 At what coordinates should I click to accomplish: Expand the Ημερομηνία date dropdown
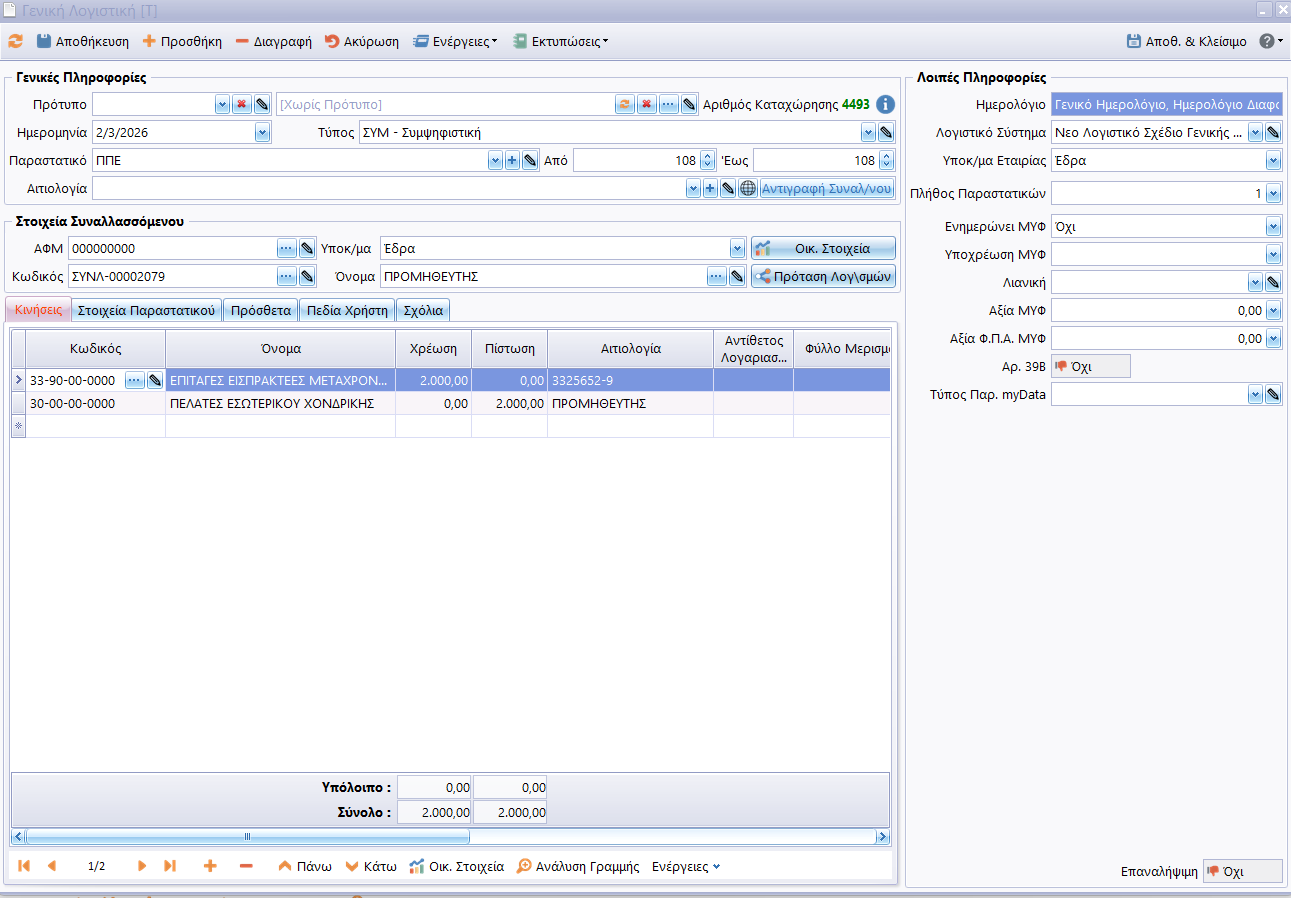point(262,132)
